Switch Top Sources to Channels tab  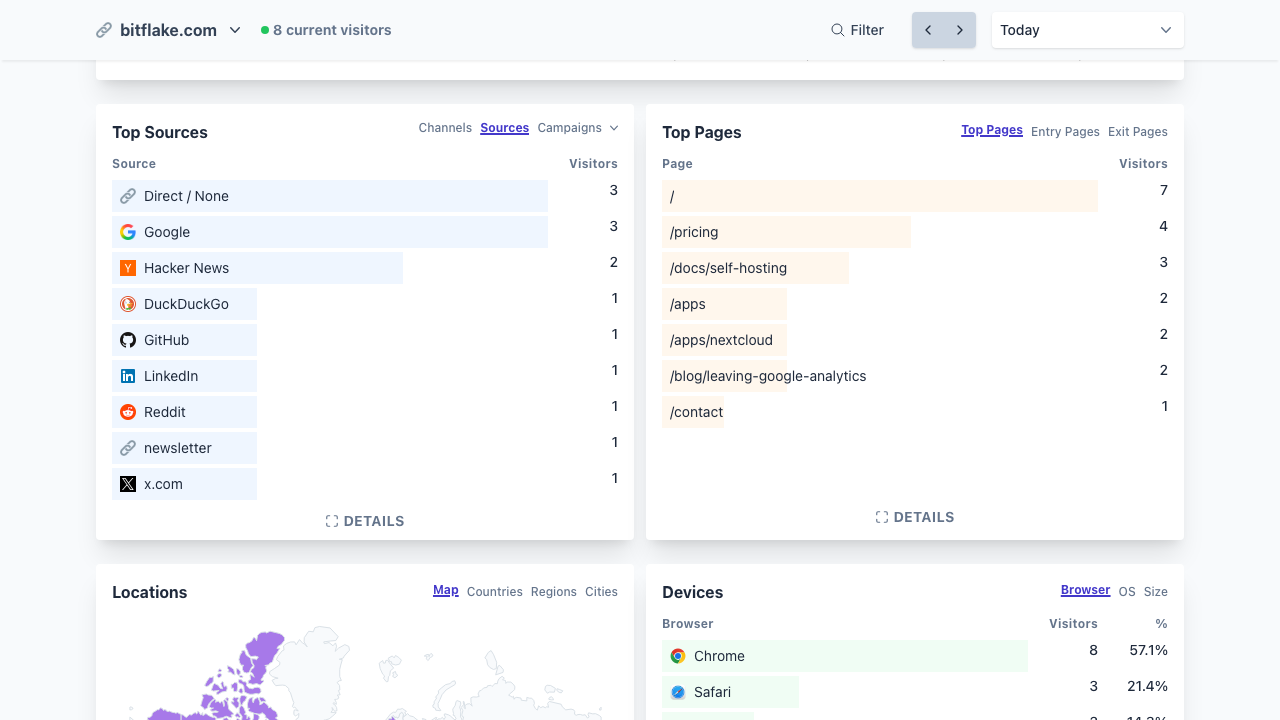coord(445,128)
